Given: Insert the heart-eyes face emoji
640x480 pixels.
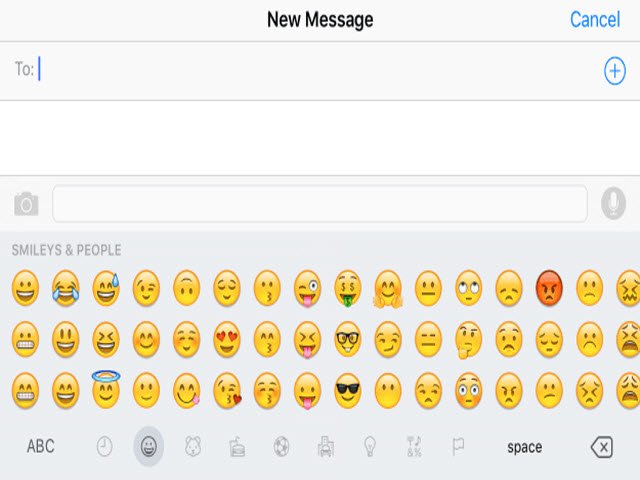Looking at the screenshot, I should (x=227, y=339).
